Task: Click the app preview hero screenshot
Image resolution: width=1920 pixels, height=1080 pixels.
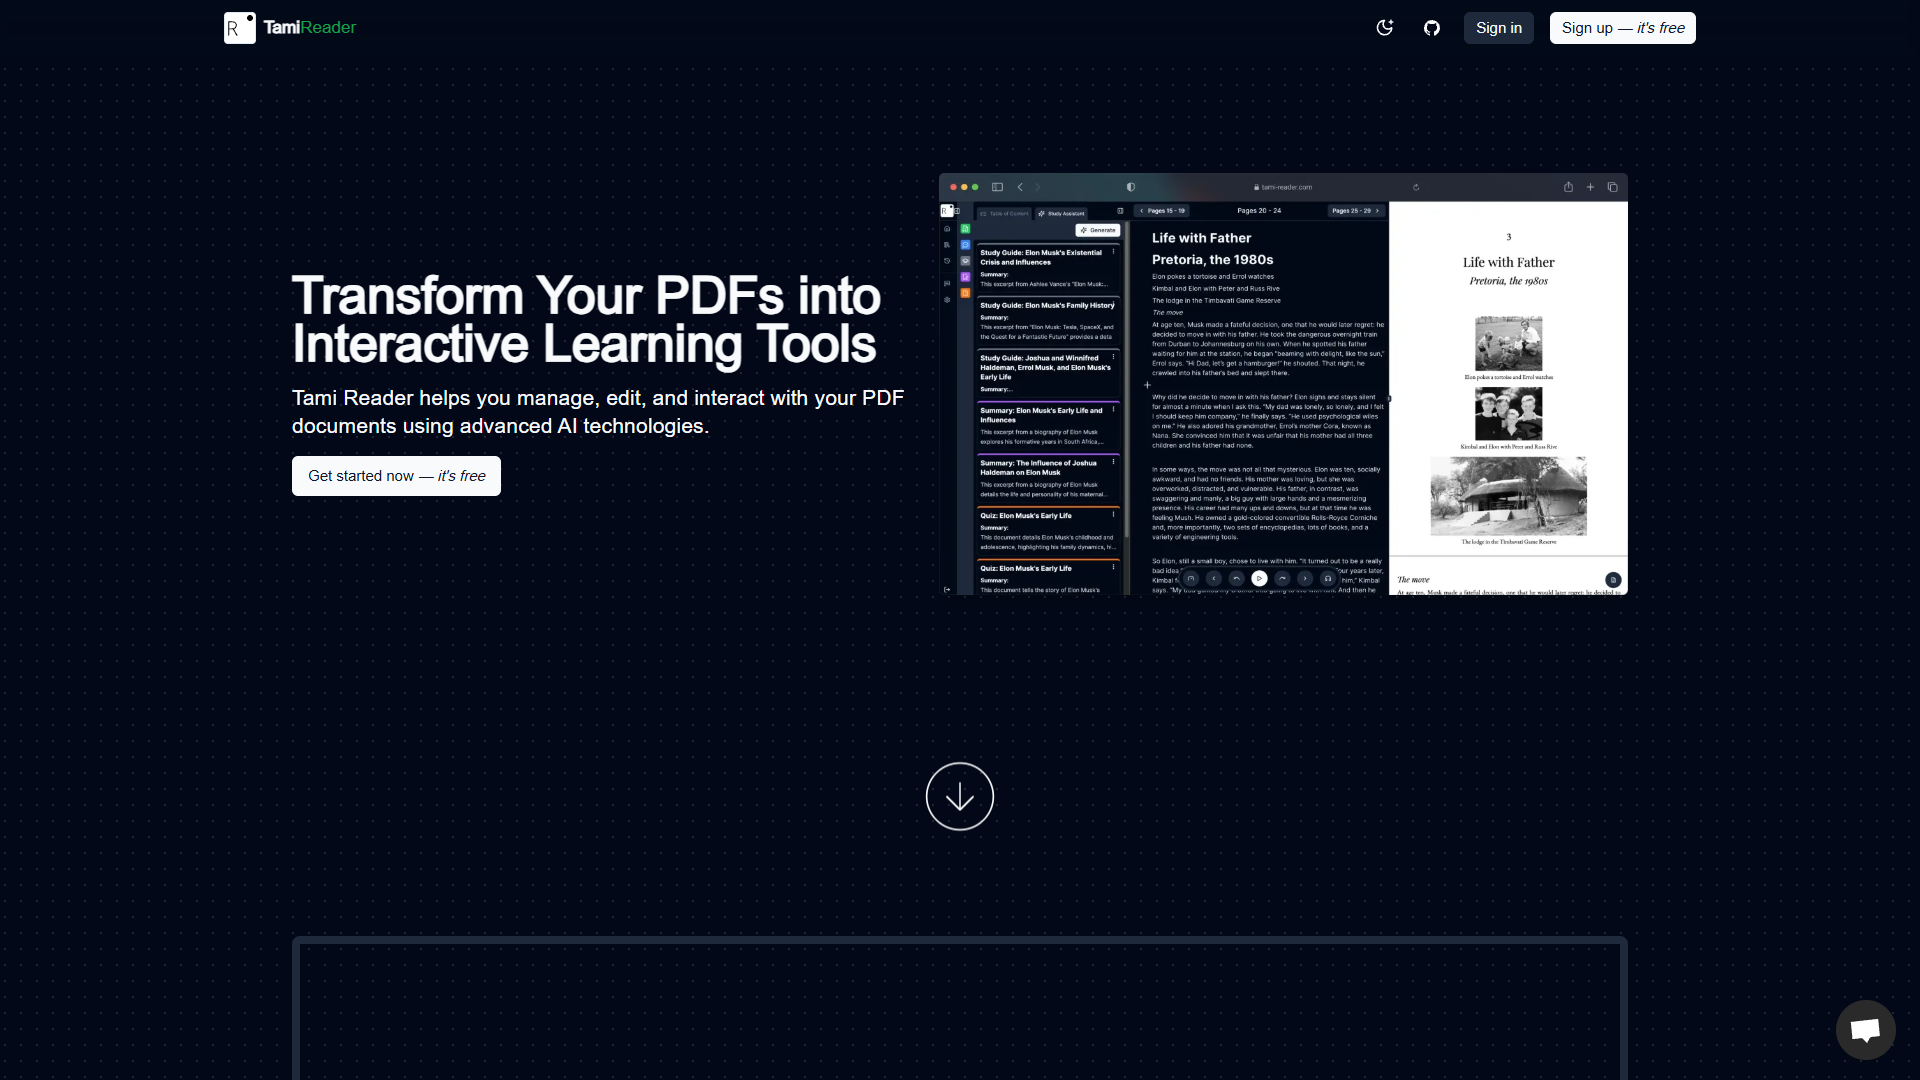Action: point(1283,384)
